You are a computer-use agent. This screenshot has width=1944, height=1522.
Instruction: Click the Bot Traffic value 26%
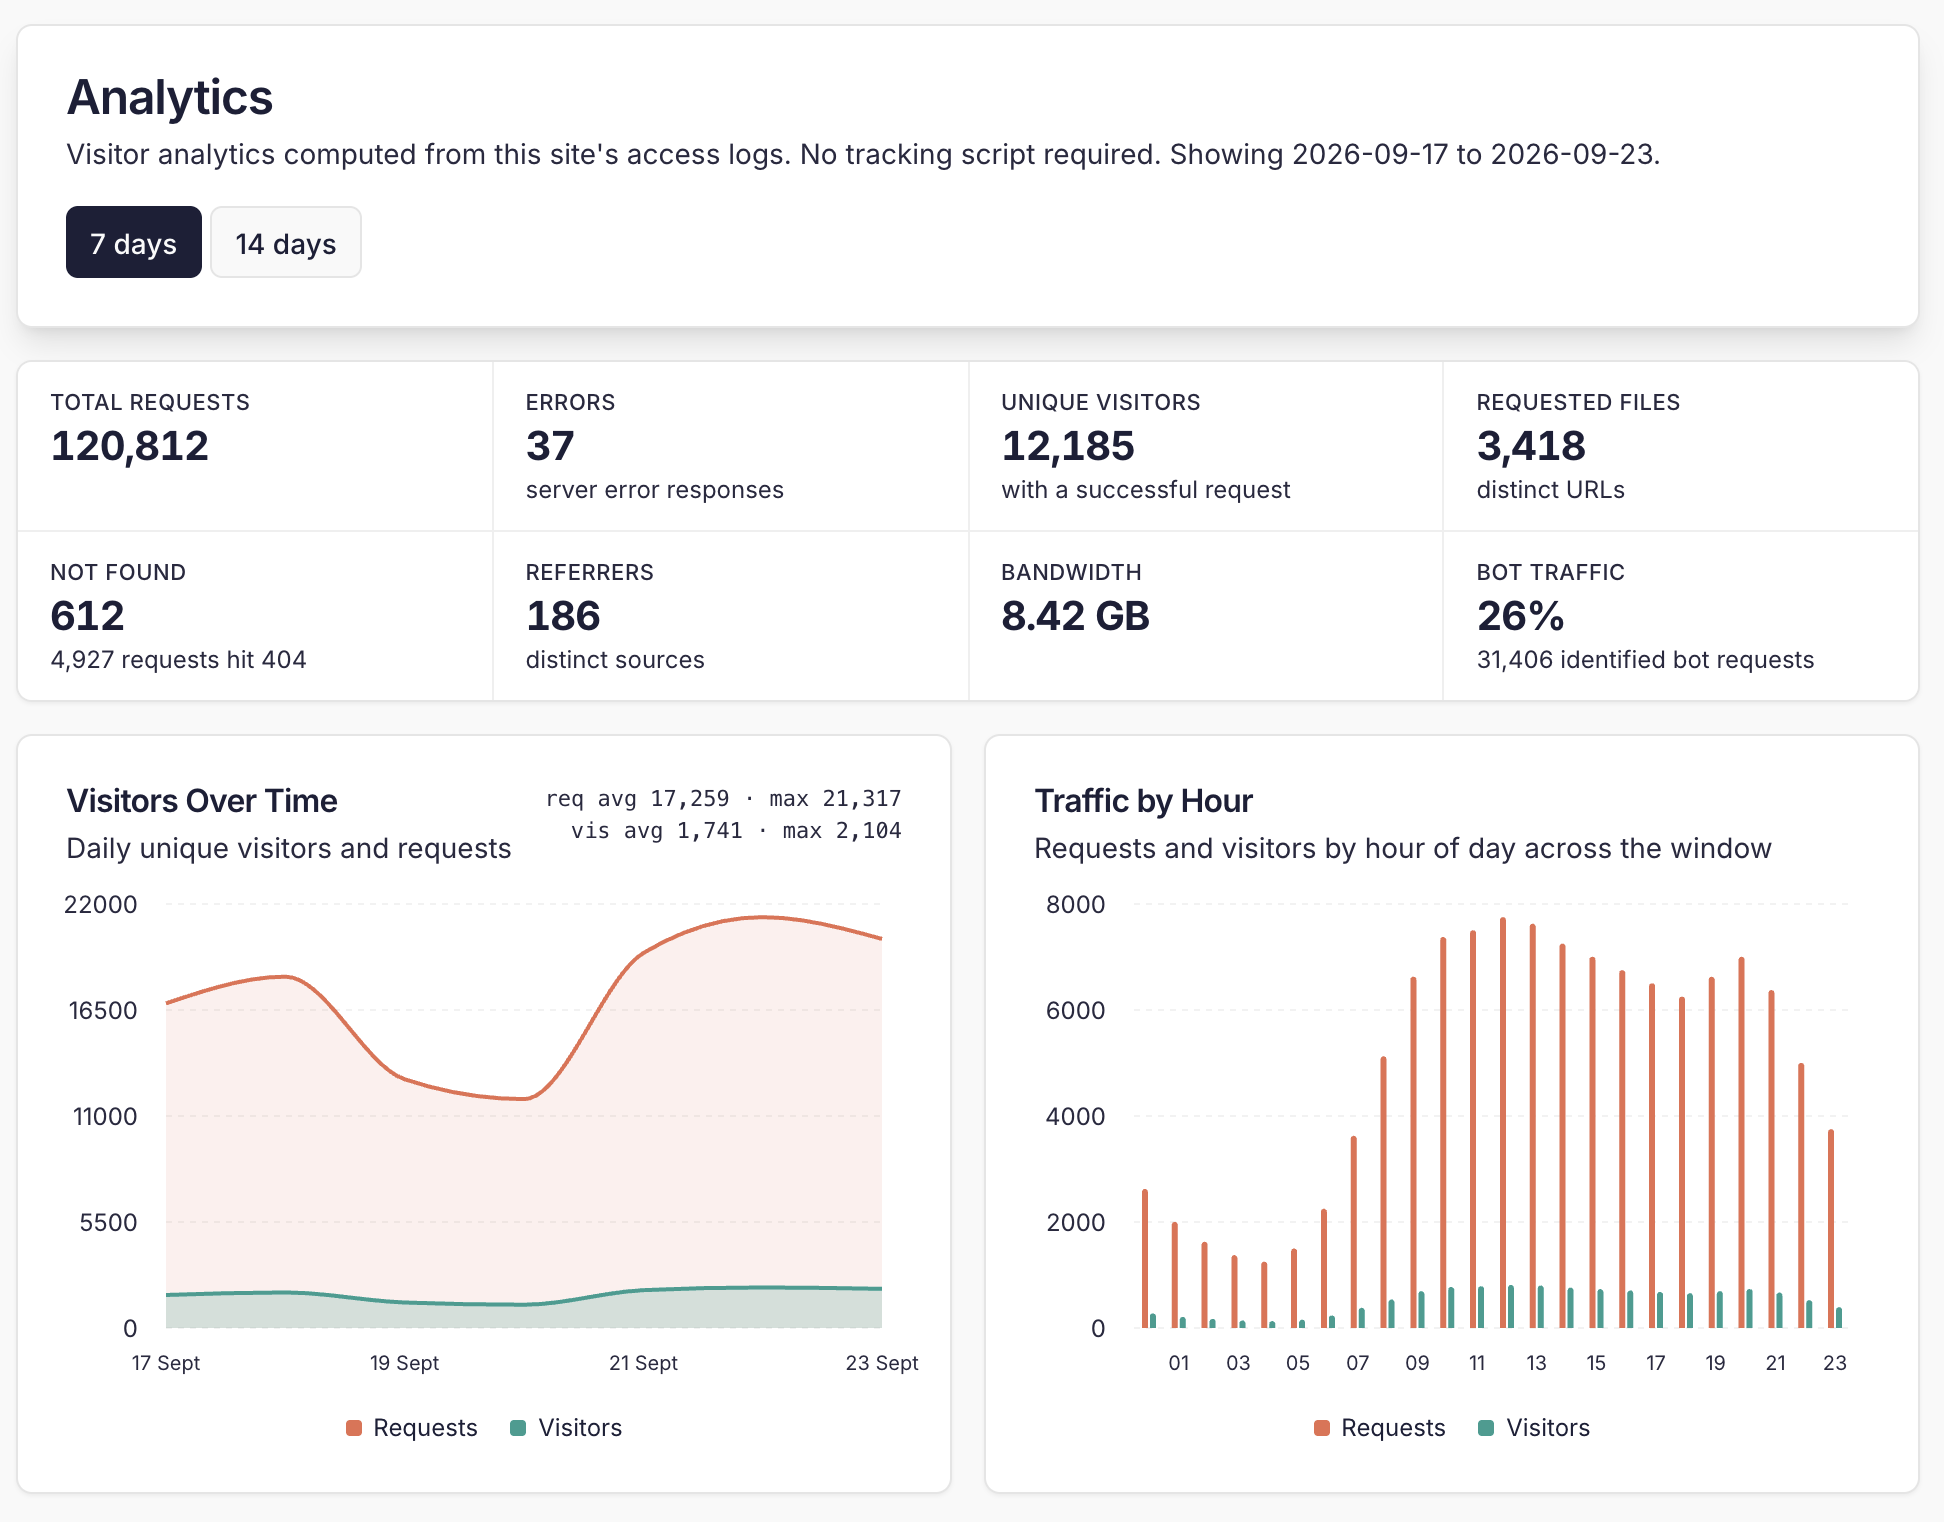tap(1520, 616)
